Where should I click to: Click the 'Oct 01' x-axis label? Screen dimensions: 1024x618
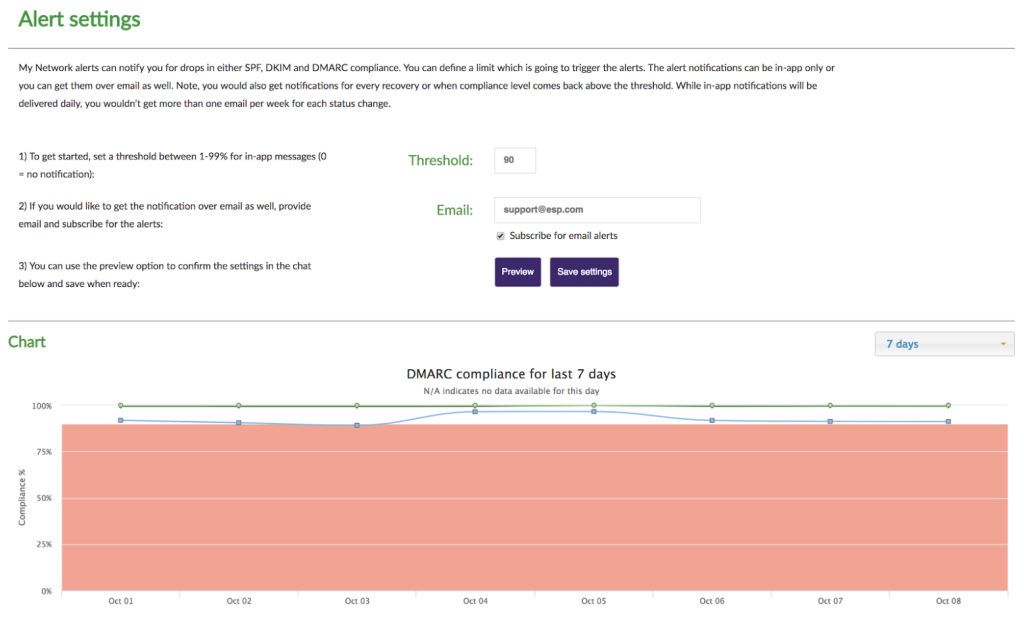click(121, 601)
